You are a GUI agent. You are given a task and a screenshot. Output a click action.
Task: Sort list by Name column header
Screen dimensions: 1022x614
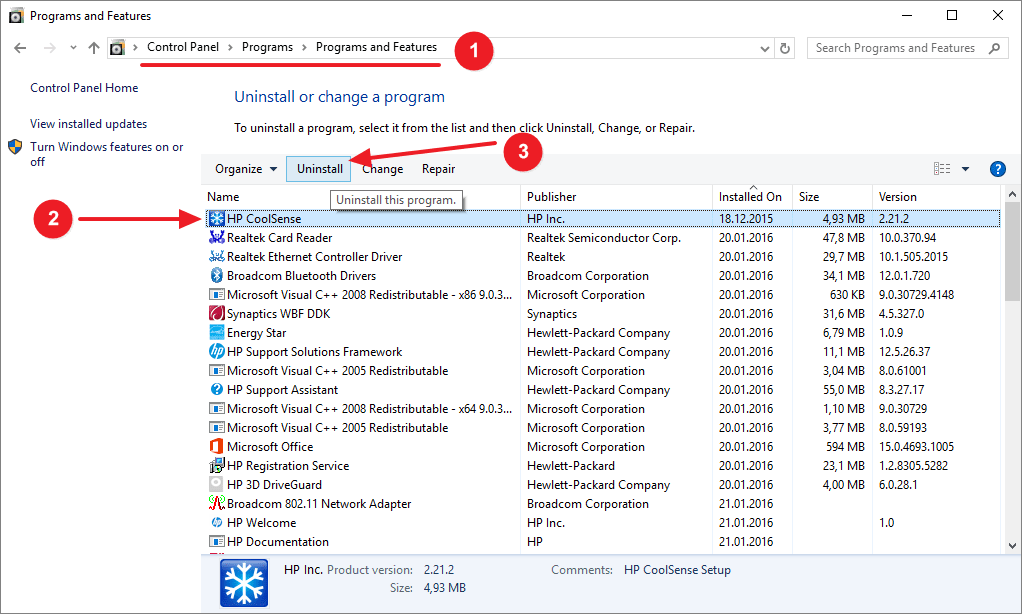(361, 197)
